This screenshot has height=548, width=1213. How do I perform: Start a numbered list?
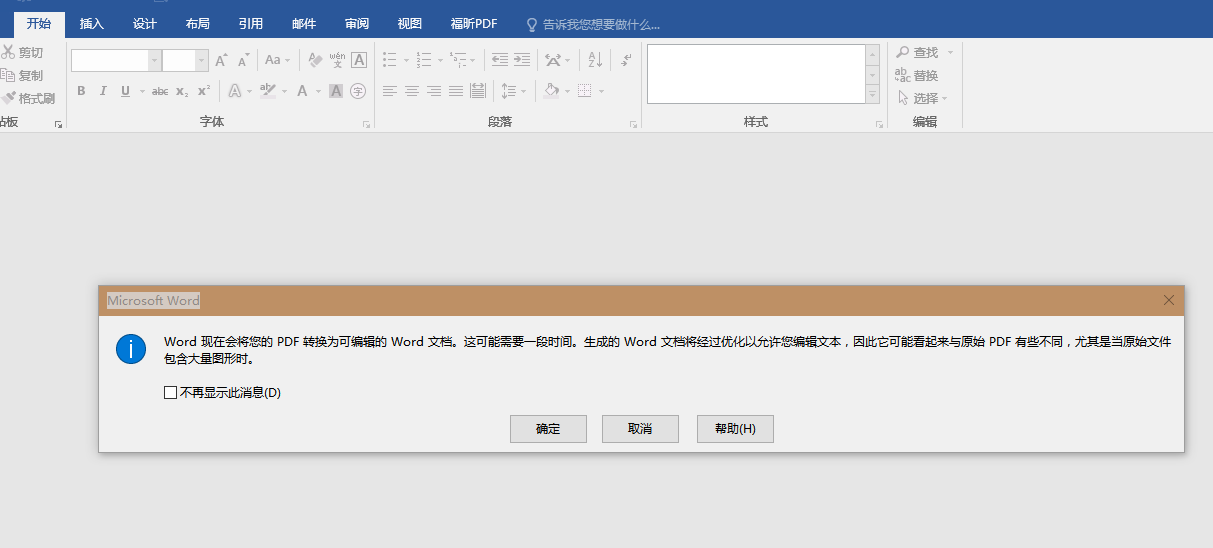(x=424, y=61)
